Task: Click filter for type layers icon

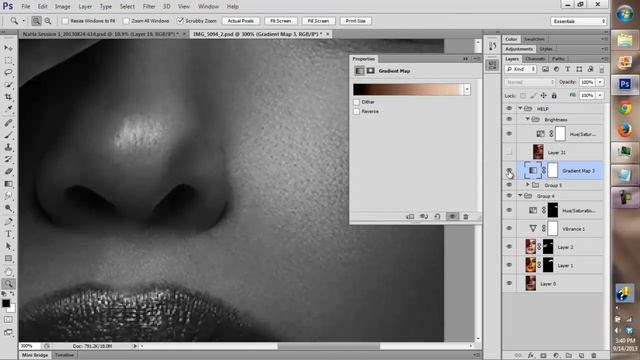Action: 567,69
